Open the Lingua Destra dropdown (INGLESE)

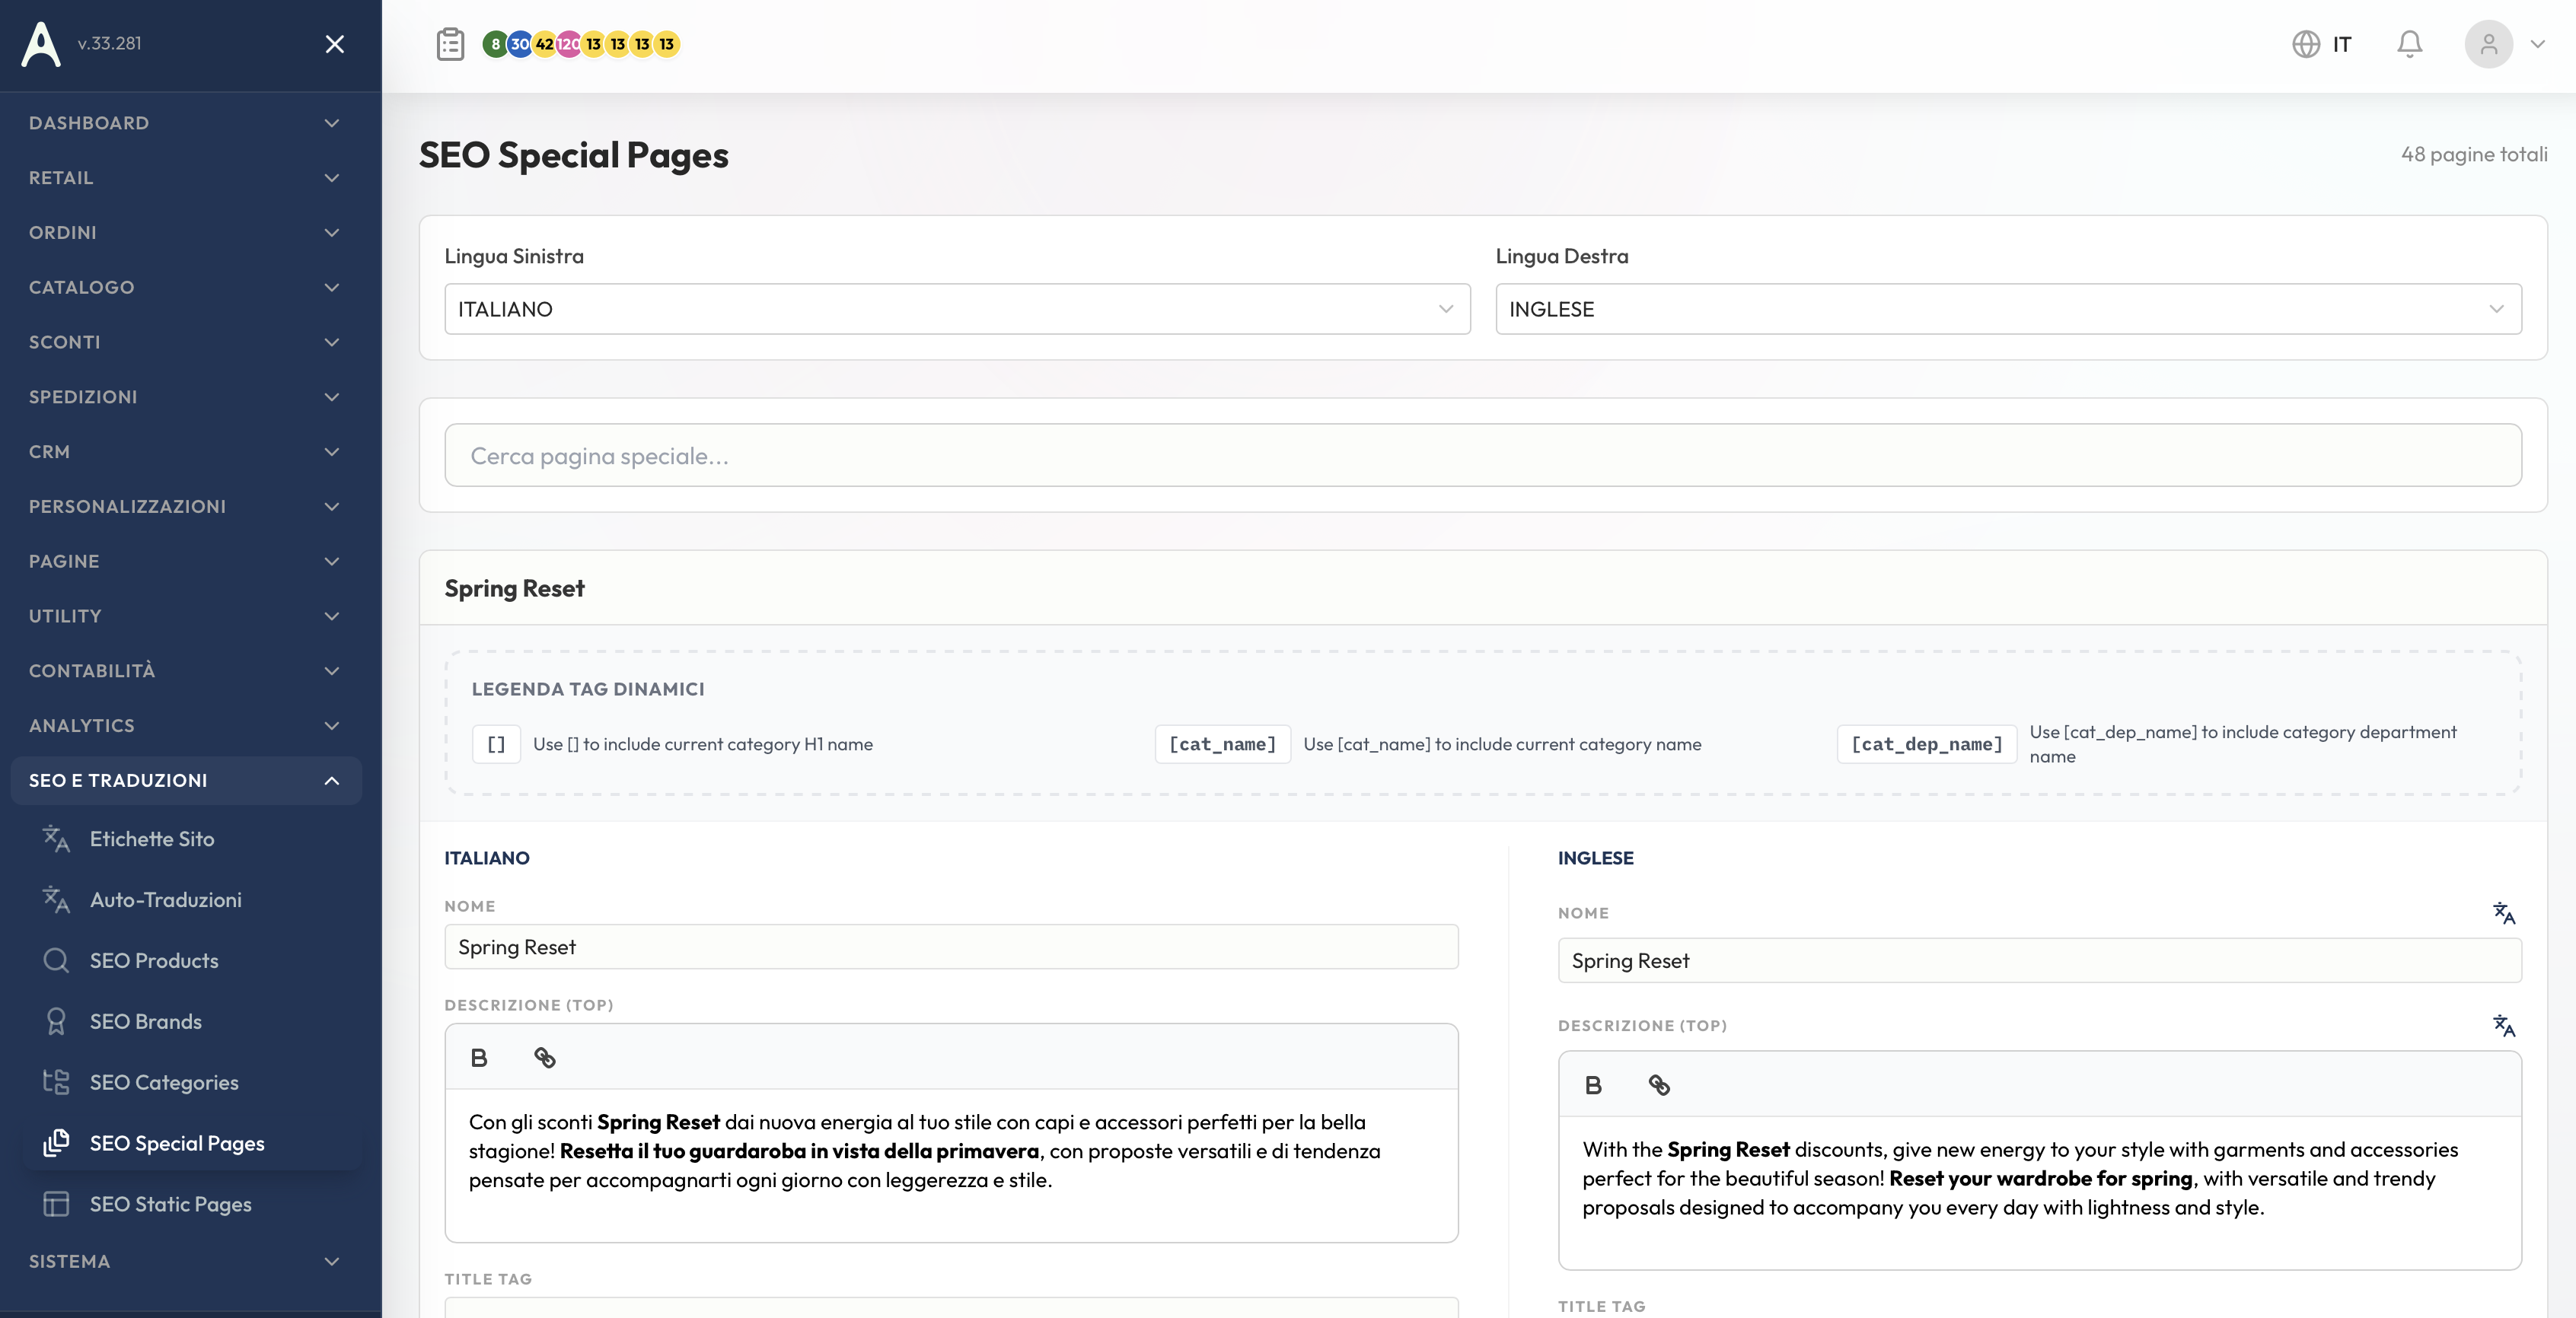pos(2008,310)
